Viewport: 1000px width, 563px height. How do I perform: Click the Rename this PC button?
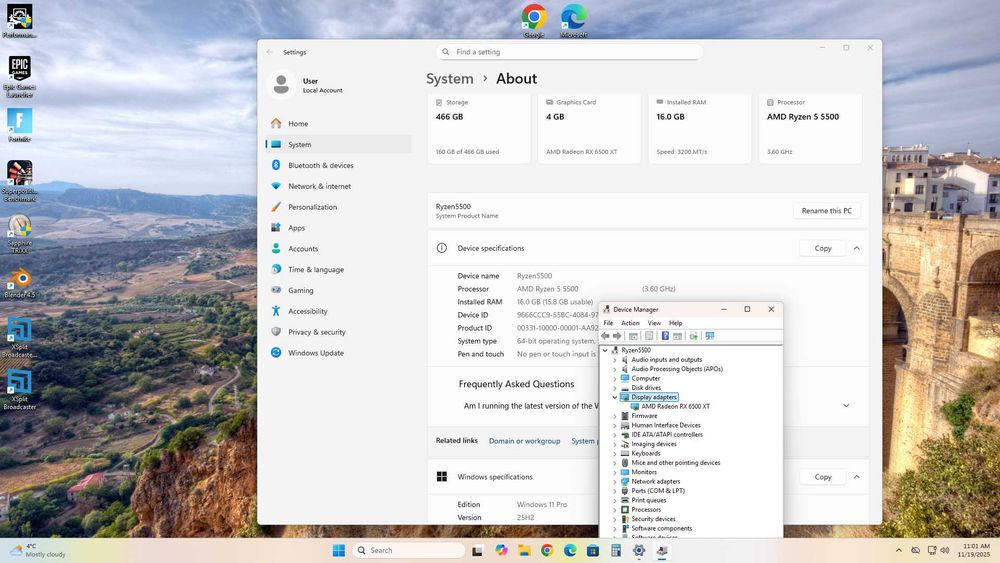coord(827,211)
